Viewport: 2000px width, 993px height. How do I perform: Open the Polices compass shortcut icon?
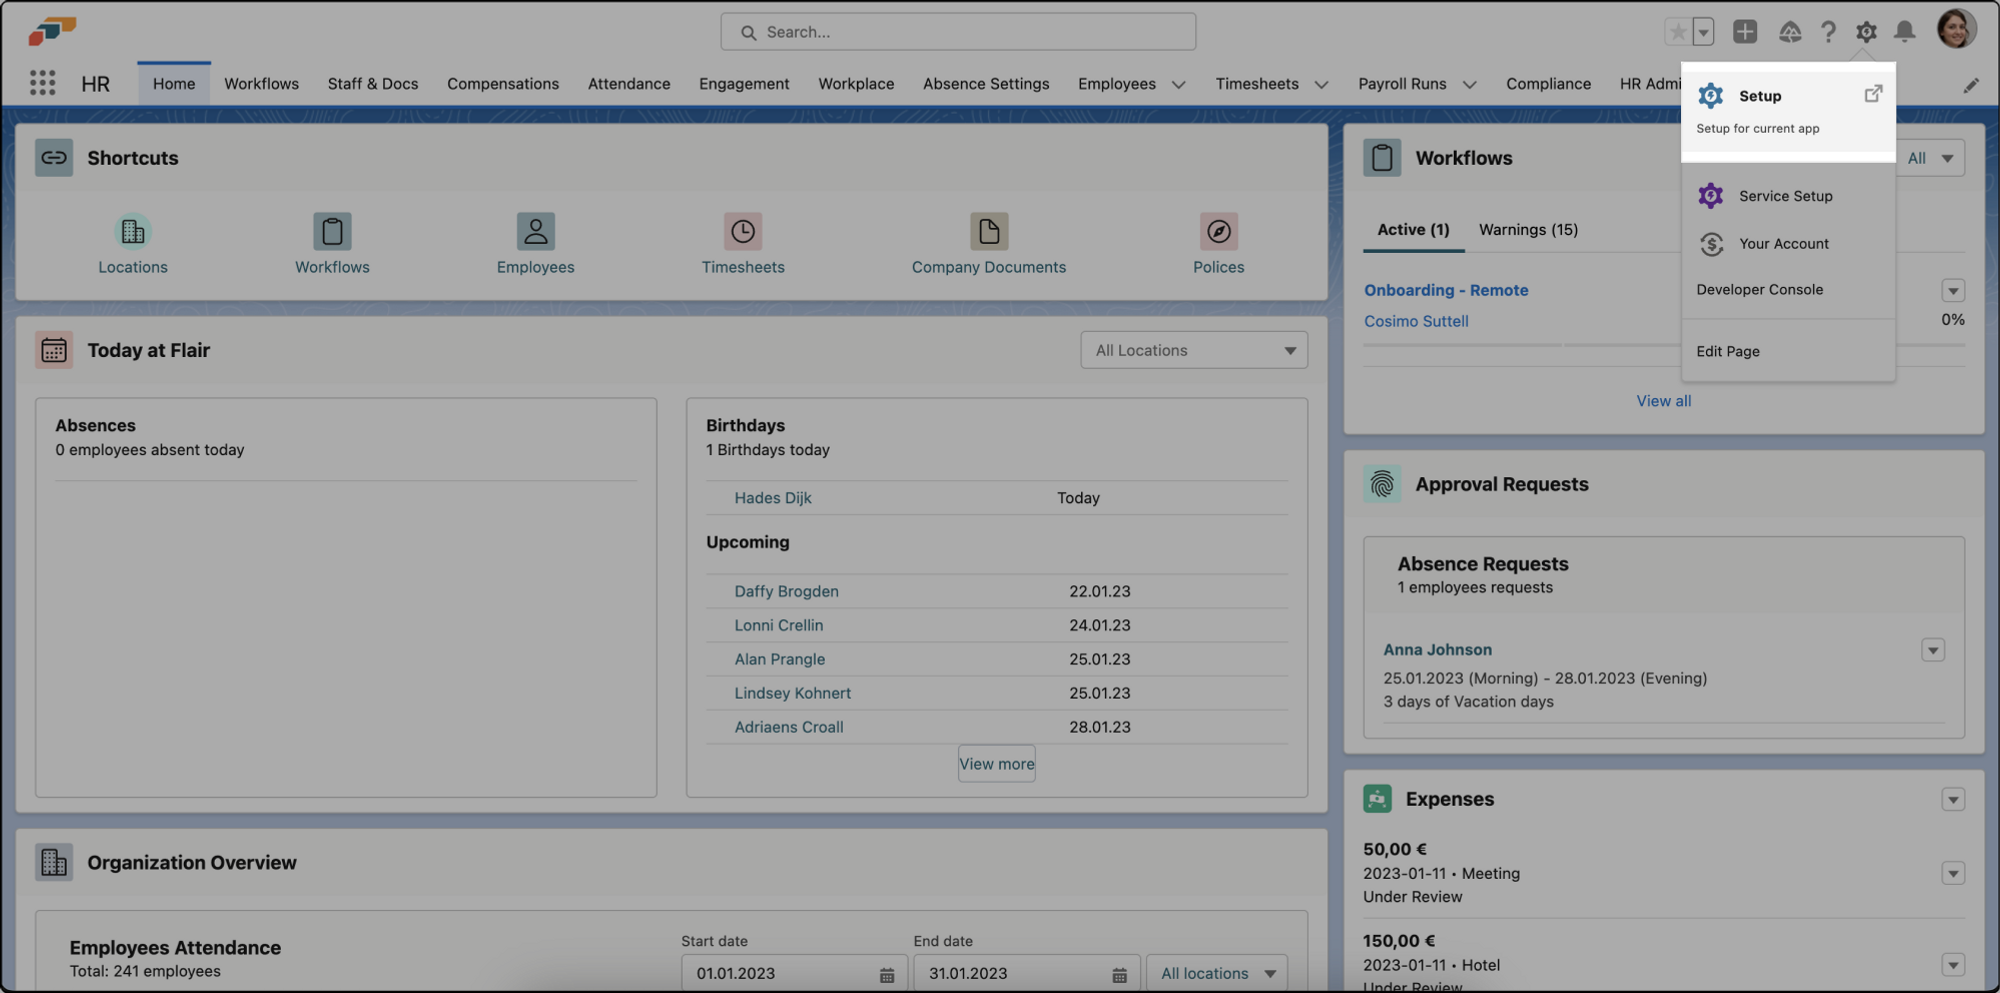click(x=1218, y=232)
